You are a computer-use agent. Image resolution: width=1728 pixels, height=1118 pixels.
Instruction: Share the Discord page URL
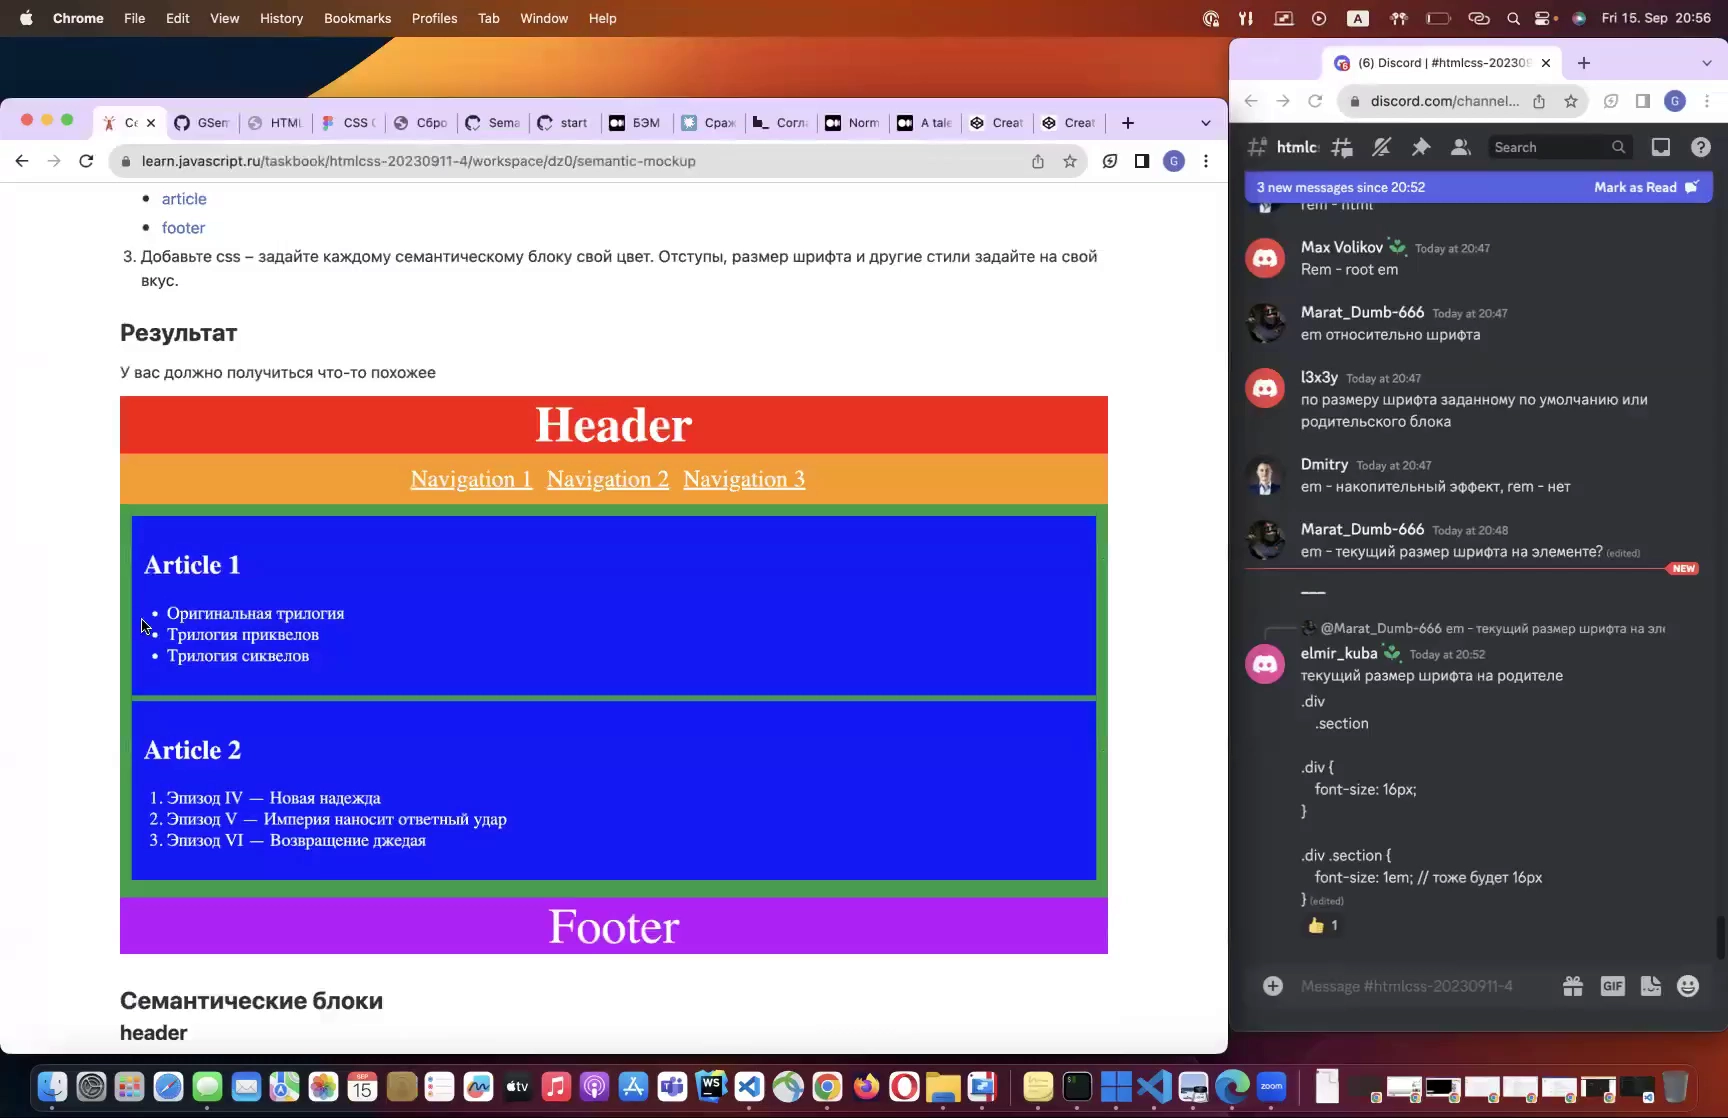point(1539,101)
